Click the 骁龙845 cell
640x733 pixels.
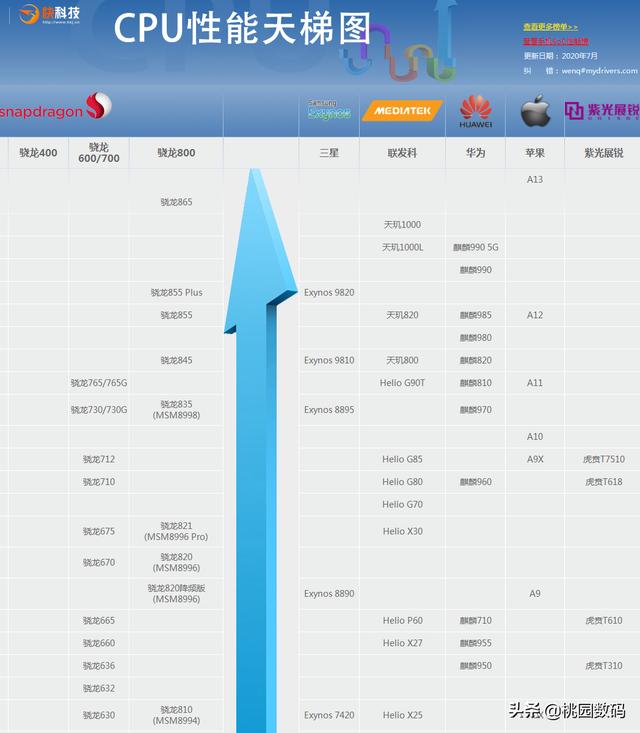pos(176,360)
